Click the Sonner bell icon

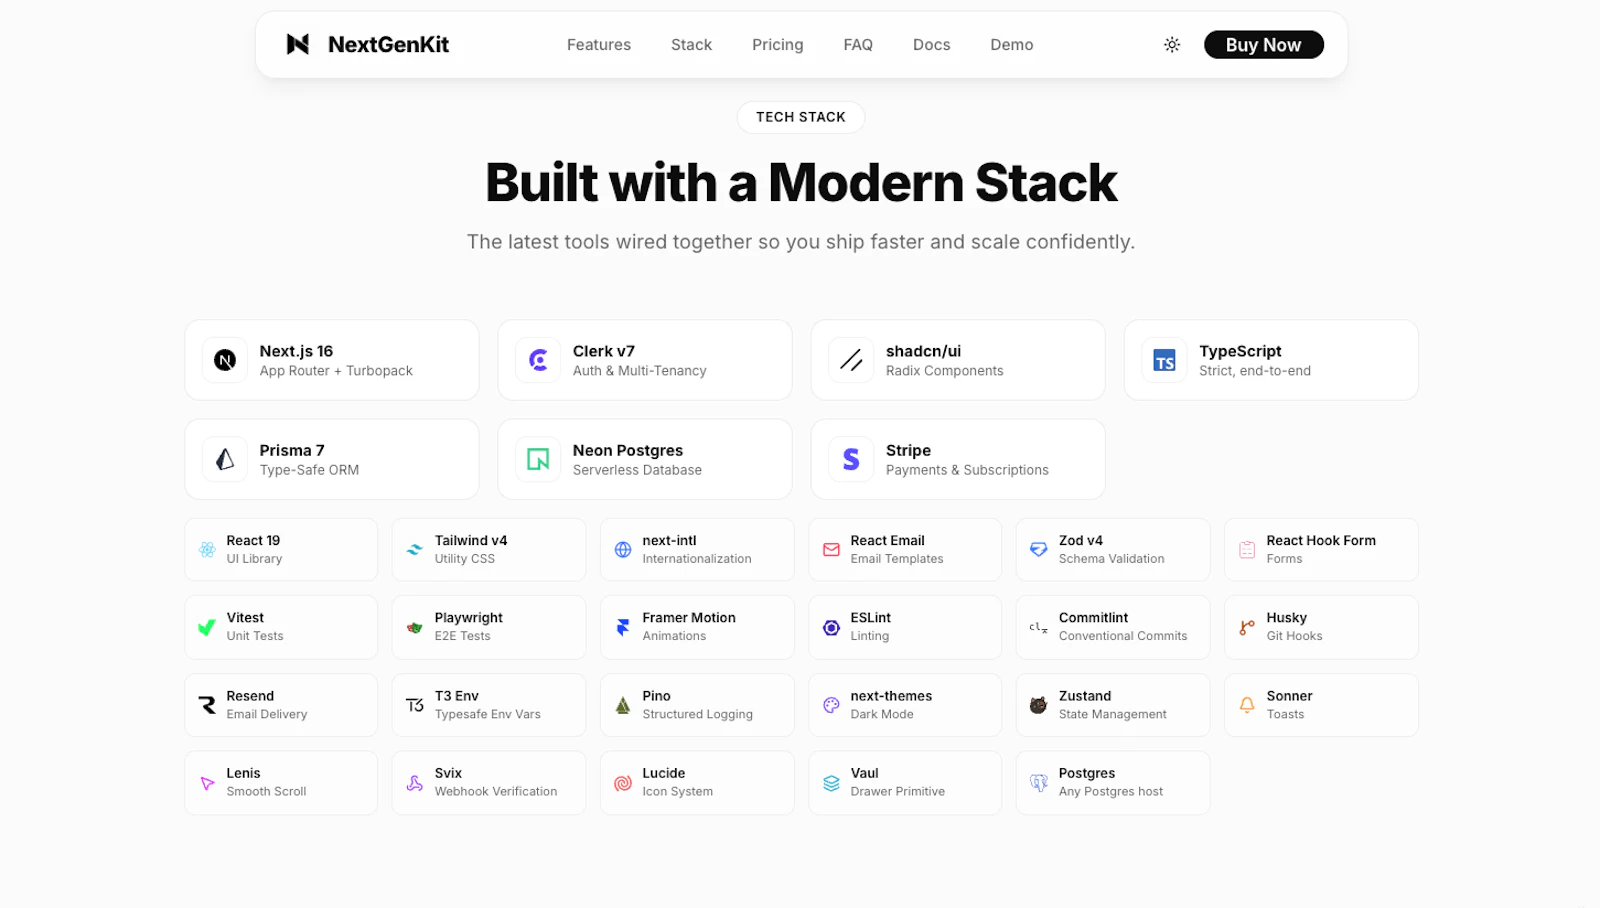click(x=1247, y=705)
